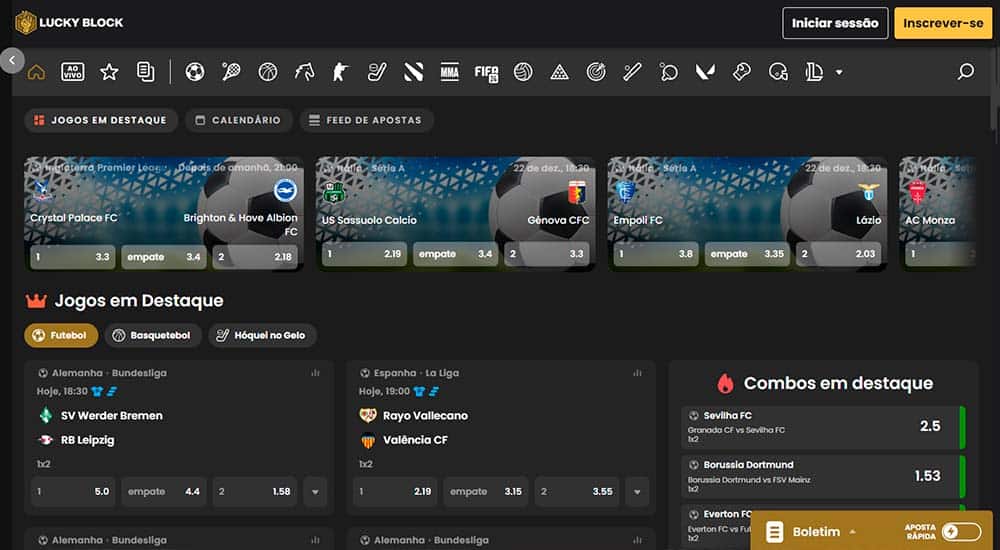The image size is (1000, 550).
Task: Select the horse racing sport icon
Action: pyautogui.click(x=304, y=72)
